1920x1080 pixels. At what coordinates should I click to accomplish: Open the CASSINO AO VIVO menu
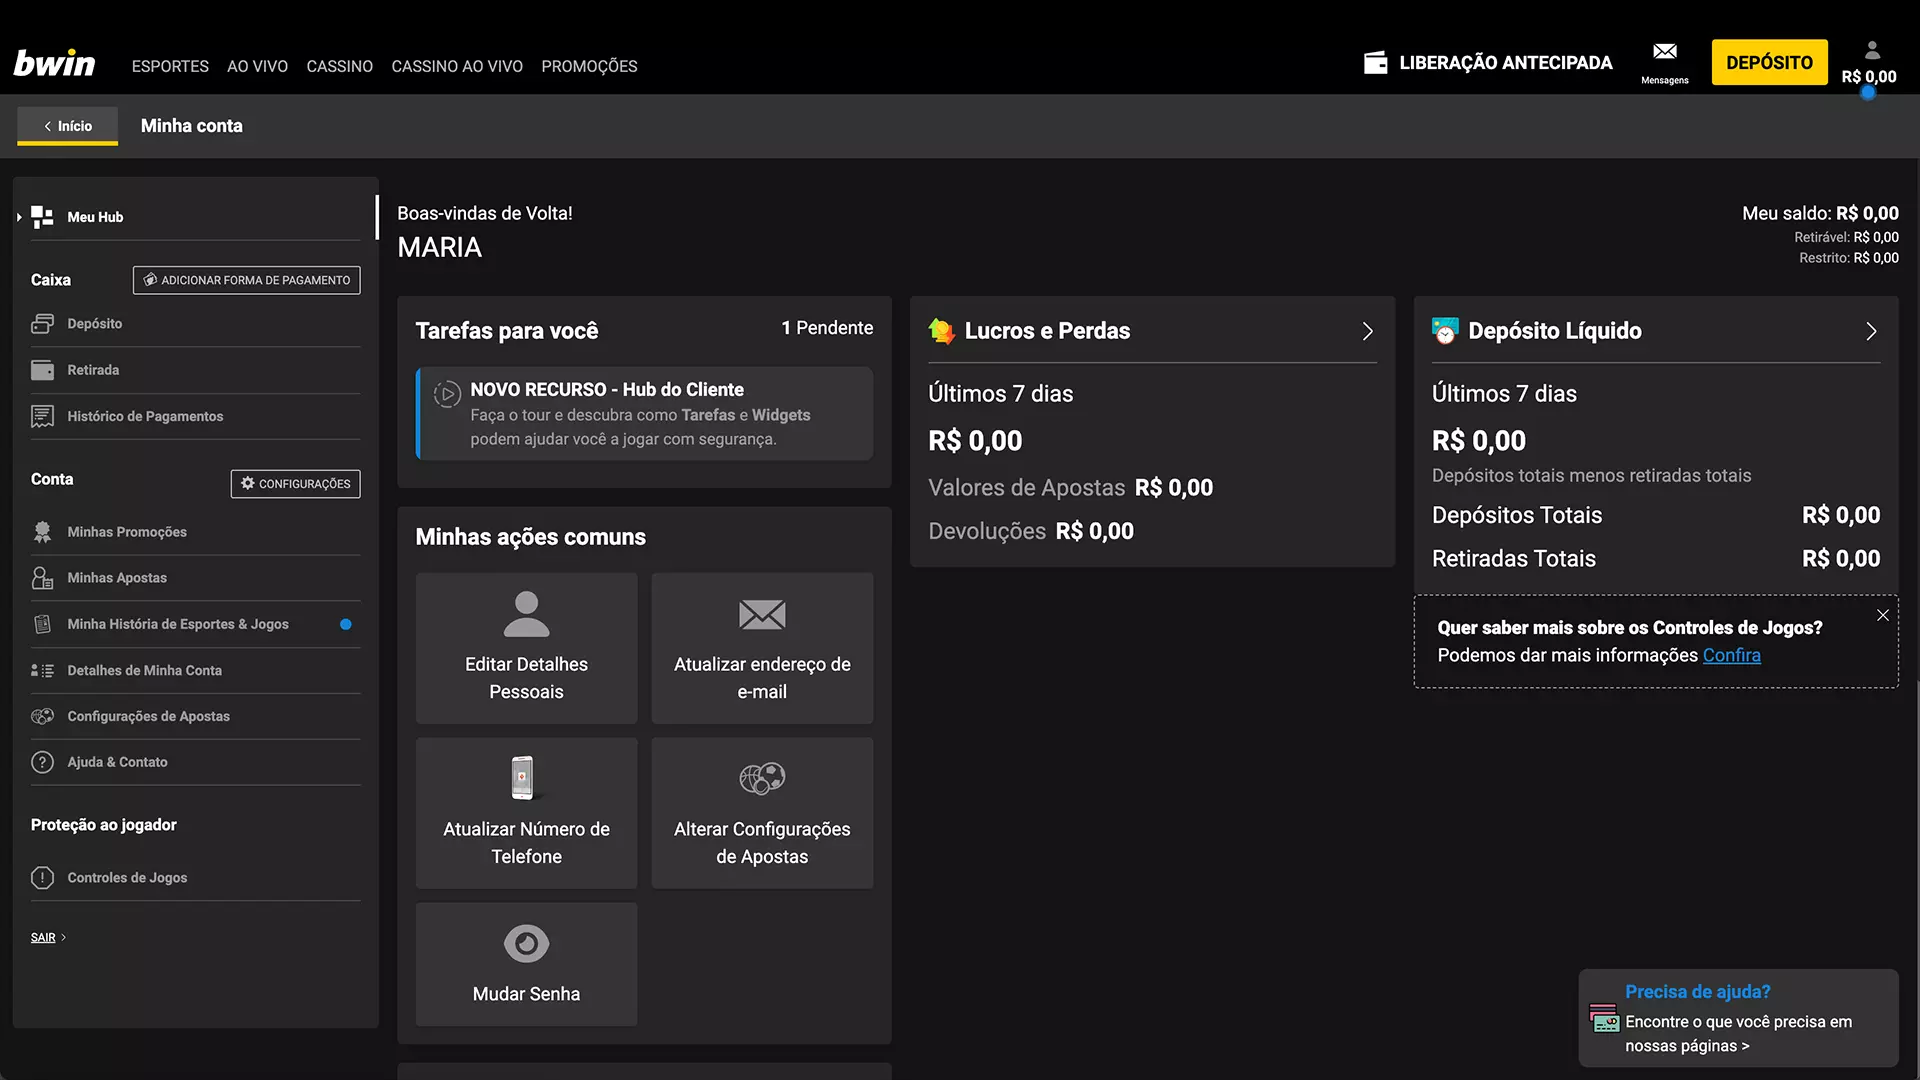pyautogui.click(x=457, y=66)
